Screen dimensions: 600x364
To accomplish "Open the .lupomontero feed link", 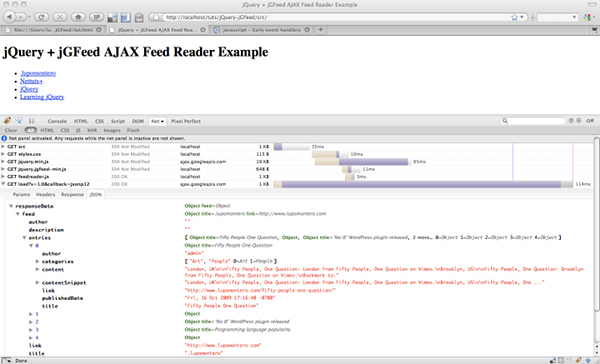I will pyautogui.click(x=38, y=73).
